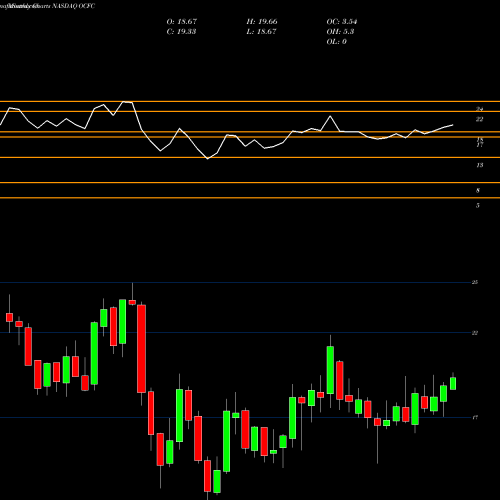Viewport: 500px width, 500px height.
Task: Click the high value 'H: 19.66'
Action: click(262, 22)
